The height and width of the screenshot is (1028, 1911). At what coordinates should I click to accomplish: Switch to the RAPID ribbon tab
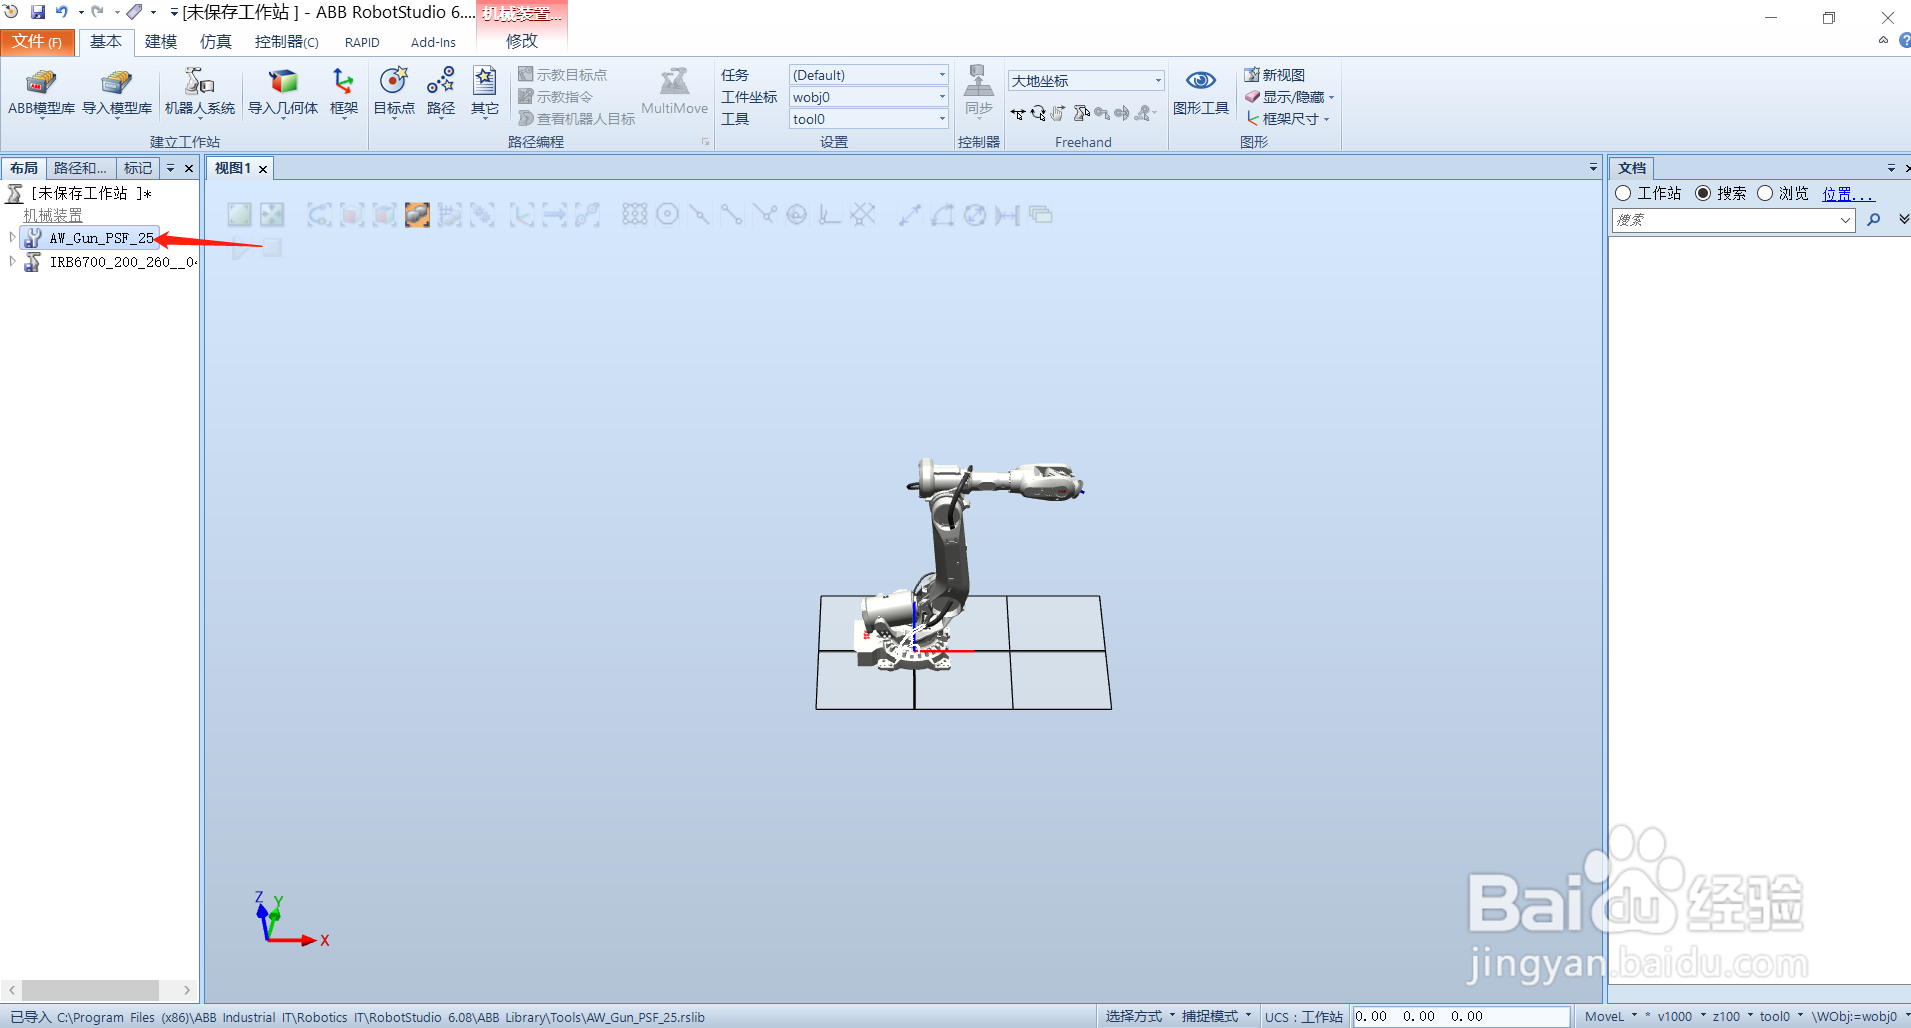click(x=362, y=42)
